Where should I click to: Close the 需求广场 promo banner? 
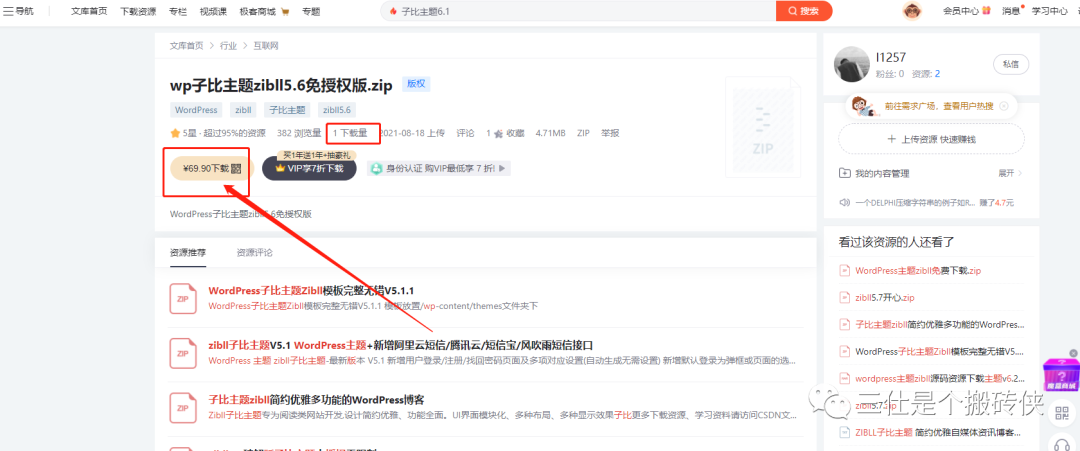tap(1004, 106)
